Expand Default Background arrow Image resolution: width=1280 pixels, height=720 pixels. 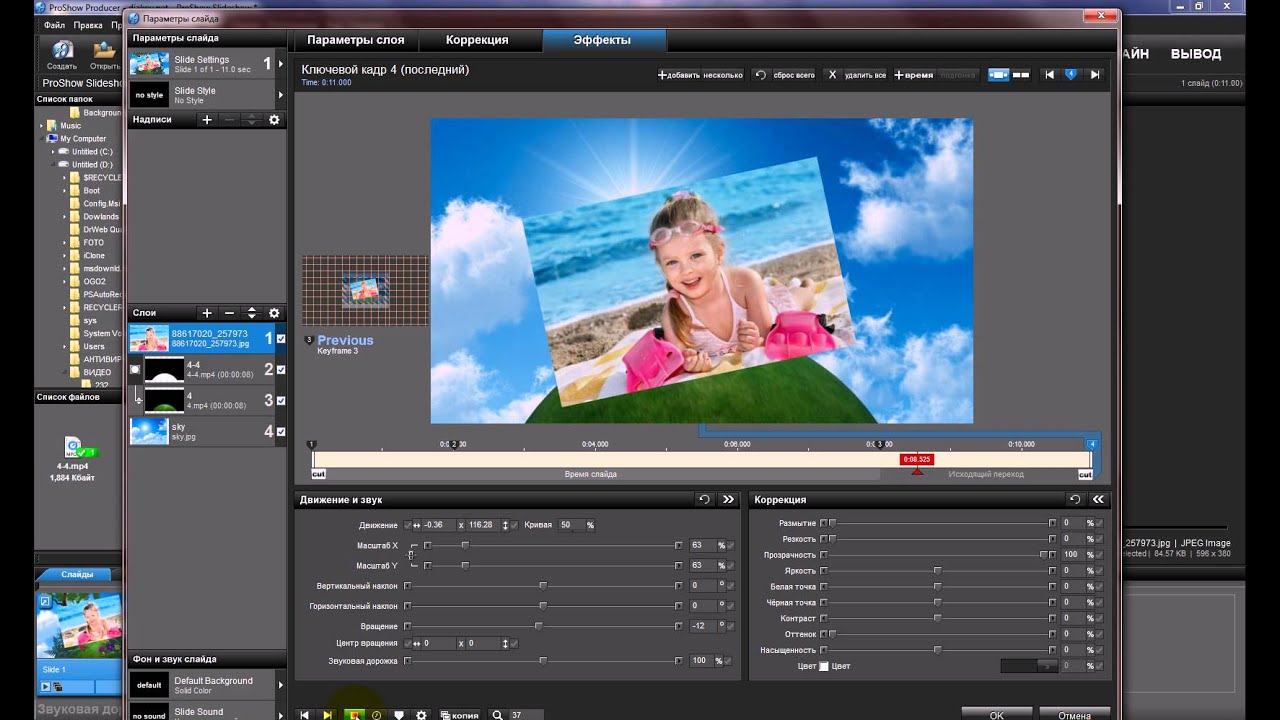click(x=280, y=685)
